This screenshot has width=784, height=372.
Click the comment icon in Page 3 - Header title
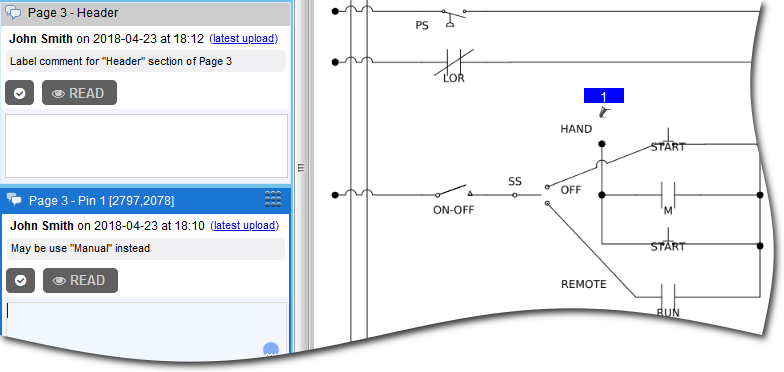point(13,13)
